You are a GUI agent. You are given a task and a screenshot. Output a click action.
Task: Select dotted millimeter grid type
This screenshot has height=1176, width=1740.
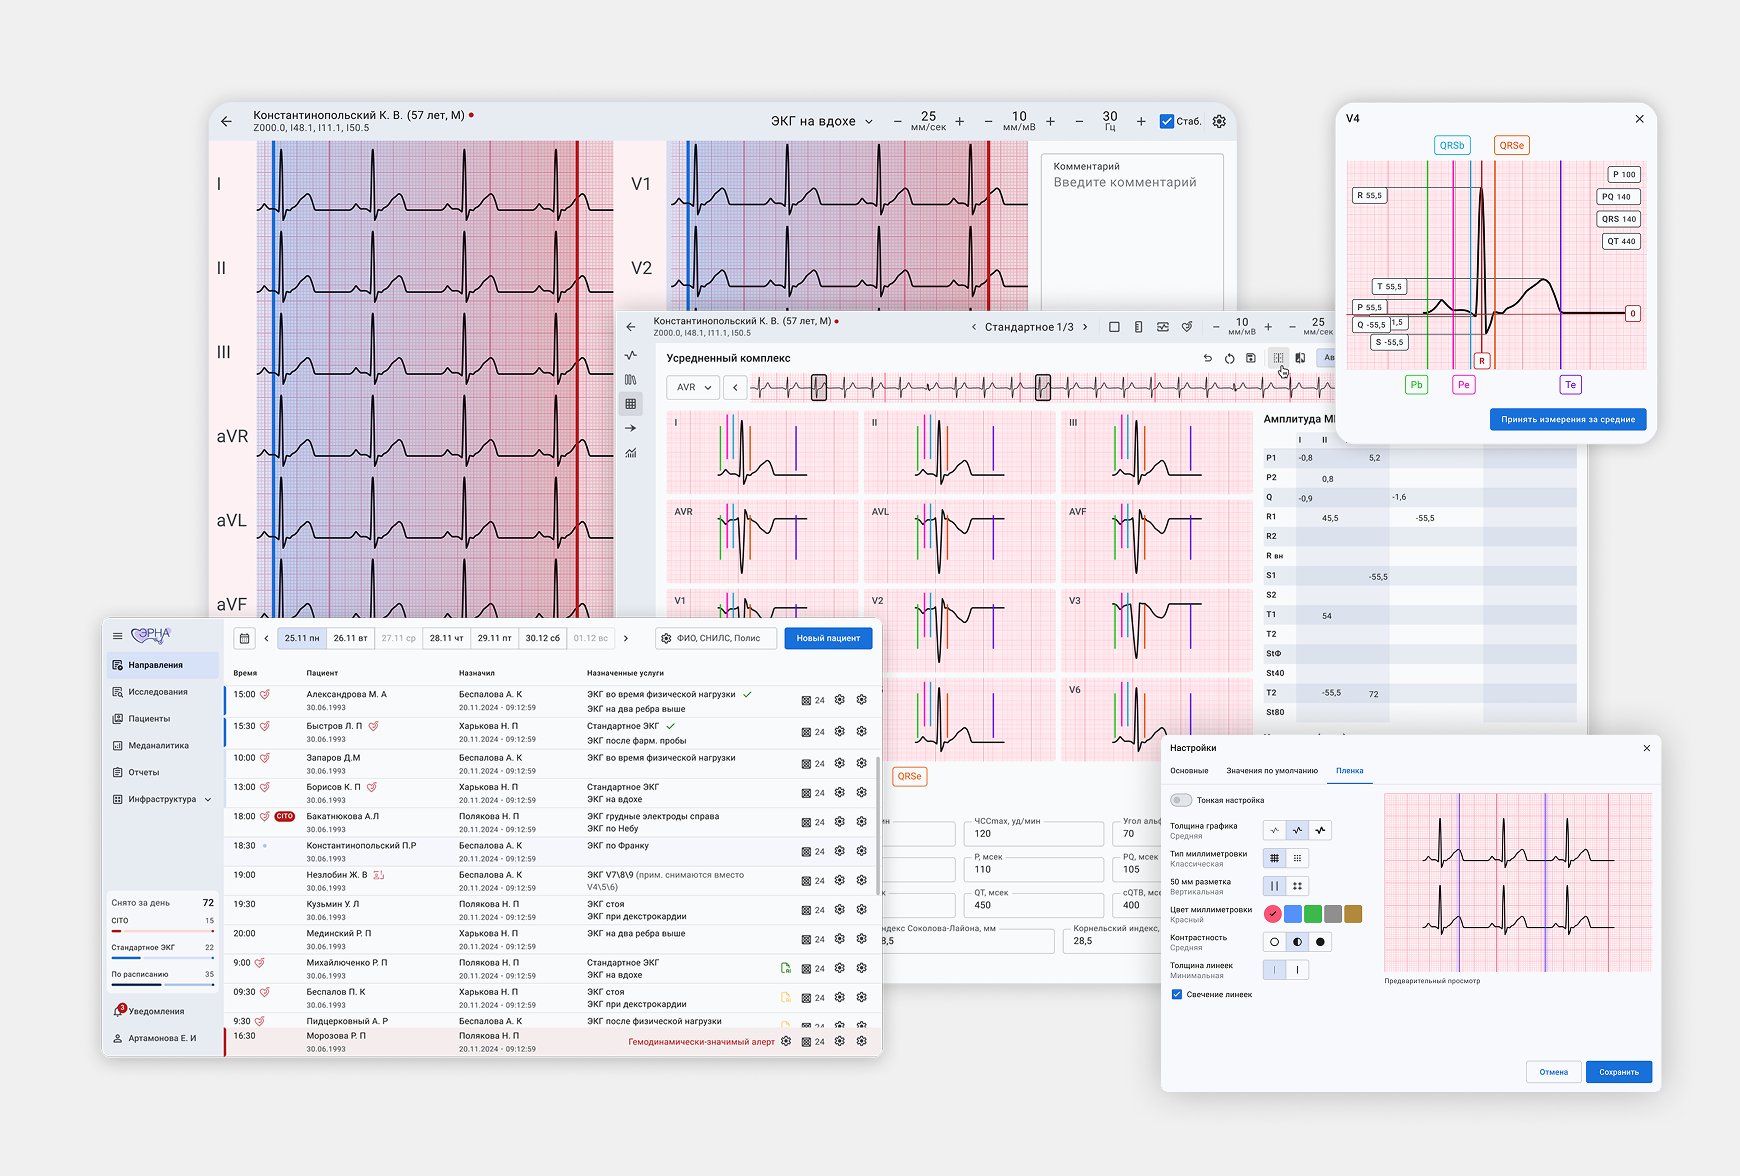tap(1297, 858)
